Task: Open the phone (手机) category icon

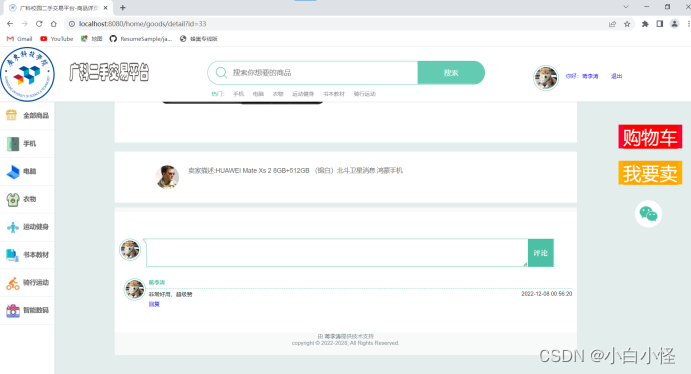Action: [x=13, y=144]
